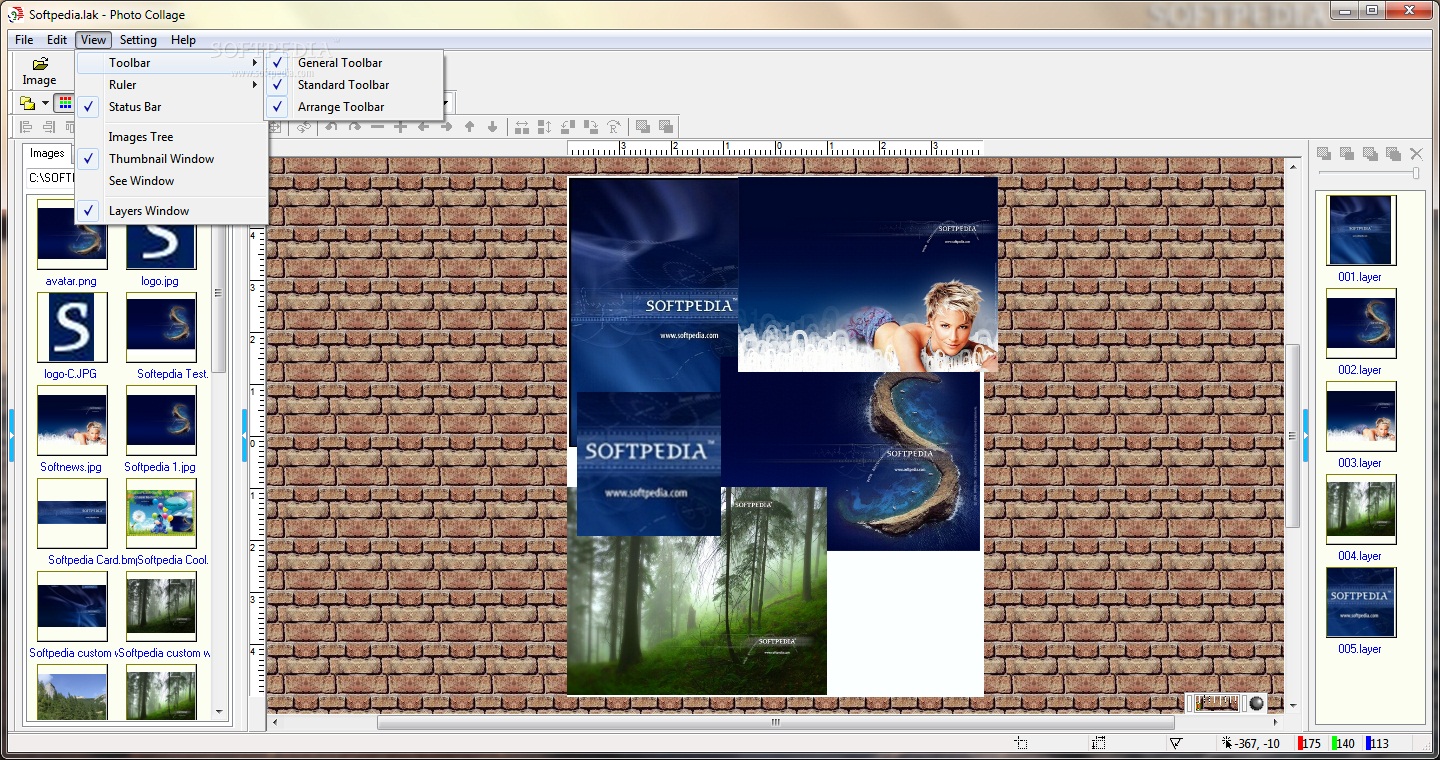This screenshot has width=1440, height=760.
Task: Open the Toolbar submenu entry
Action: pyautogui.click(x=171, y=62)
